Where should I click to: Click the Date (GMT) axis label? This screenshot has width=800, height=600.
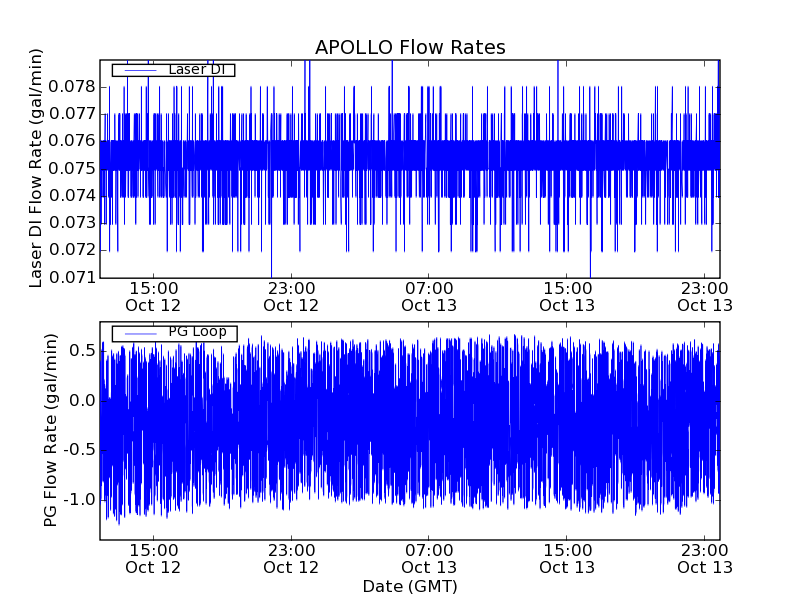pyautogui.click(x=410, y=586)
